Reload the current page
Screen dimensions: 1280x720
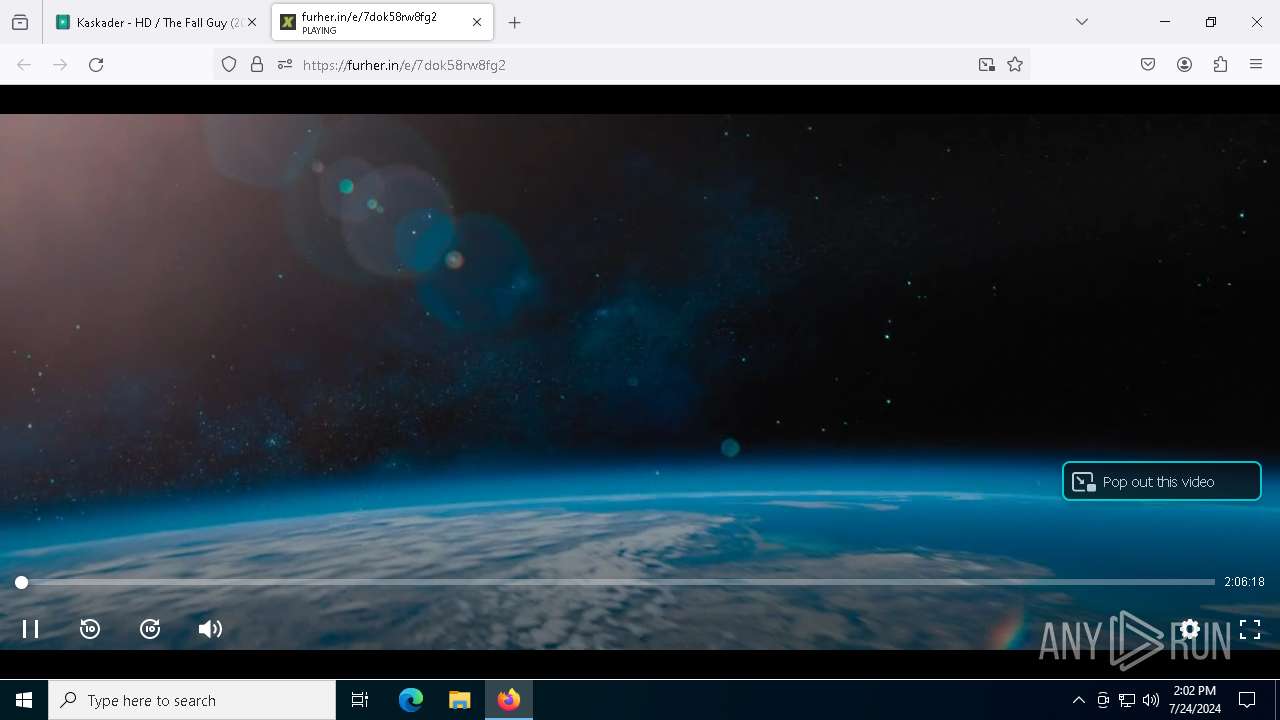[96, 65]
